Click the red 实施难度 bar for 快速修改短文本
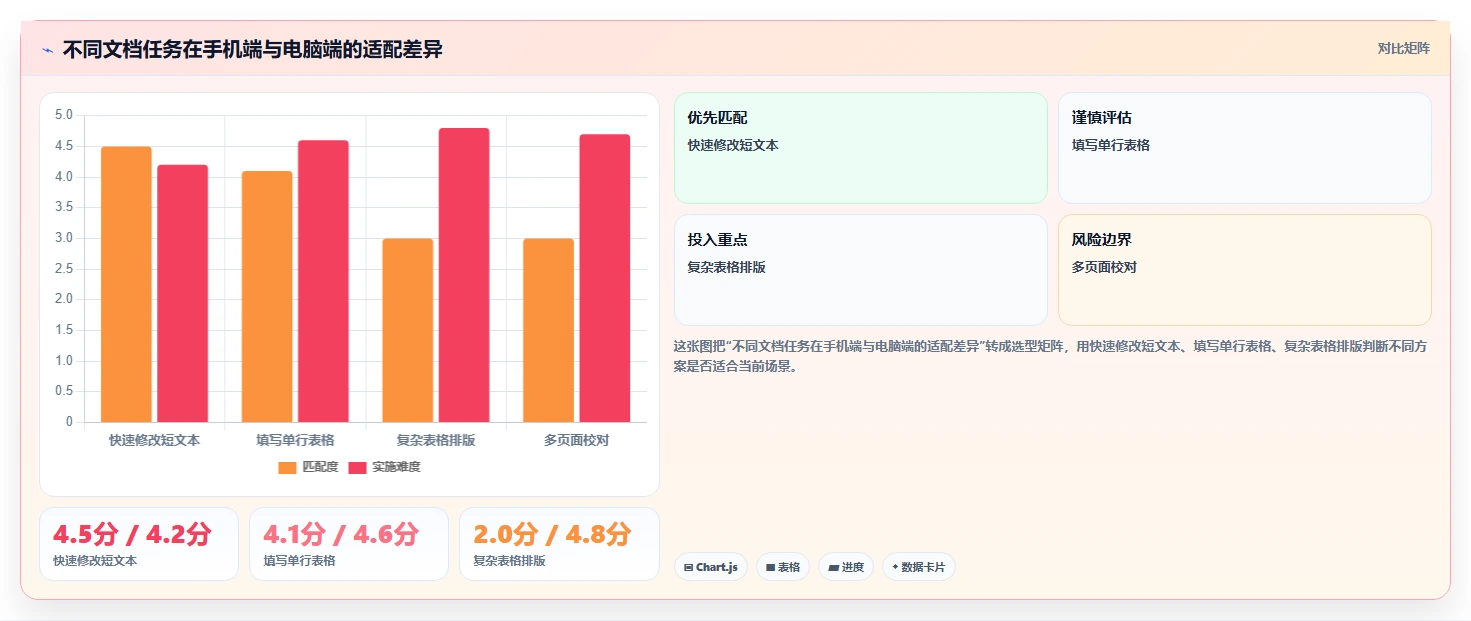 pos(183,293)
